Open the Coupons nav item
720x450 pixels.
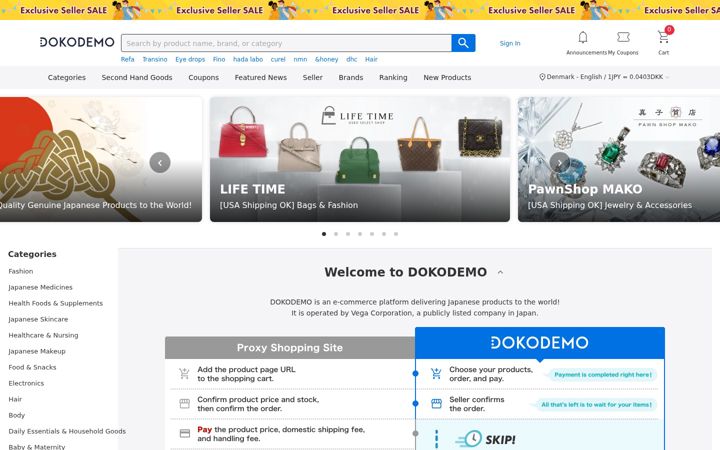(203, 78)
